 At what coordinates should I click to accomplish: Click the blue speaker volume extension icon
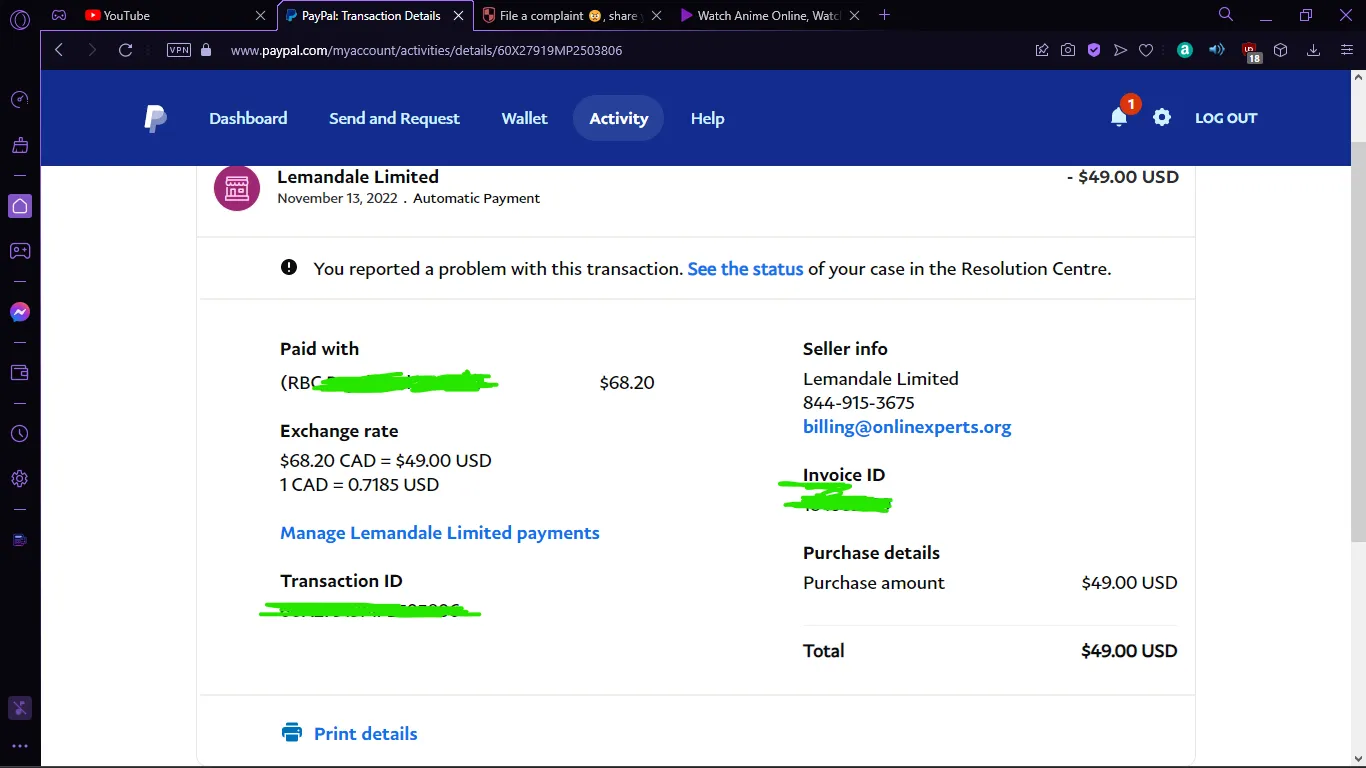[1217, 50]
